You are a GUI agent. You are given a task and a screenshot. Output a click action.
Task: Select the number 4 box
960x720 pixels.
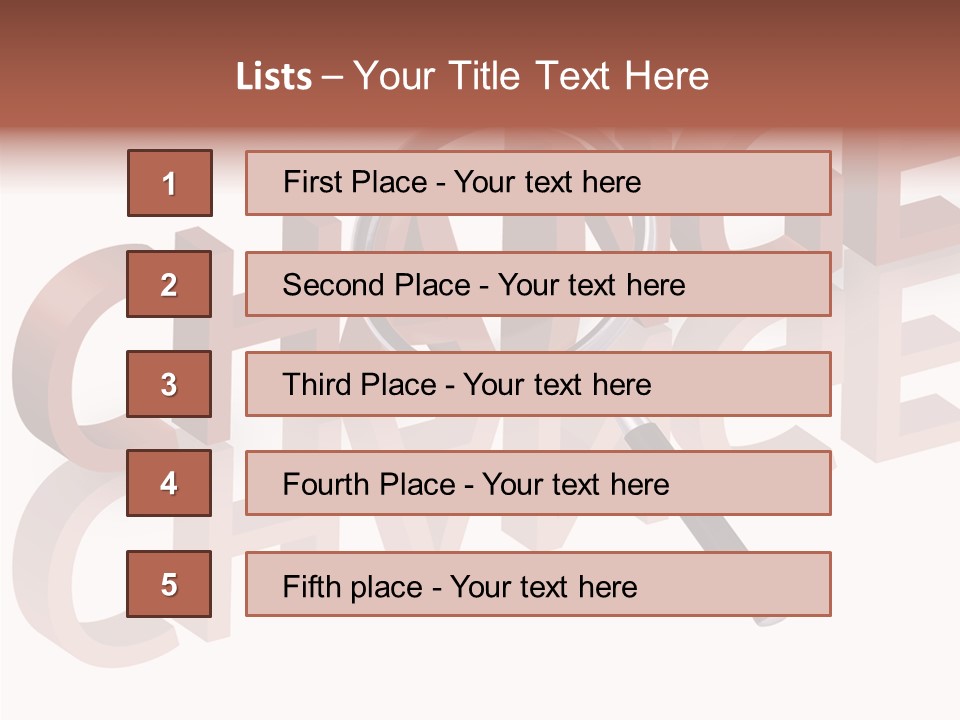pos(169,483)
